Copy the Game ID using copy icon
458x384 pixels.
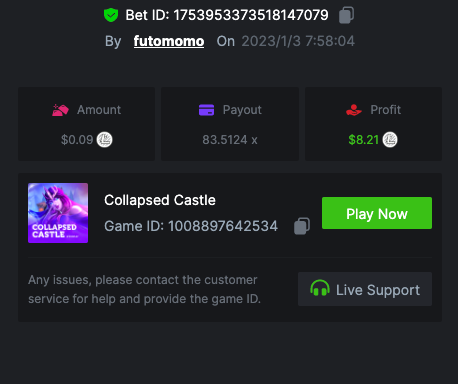click(302, 226)
